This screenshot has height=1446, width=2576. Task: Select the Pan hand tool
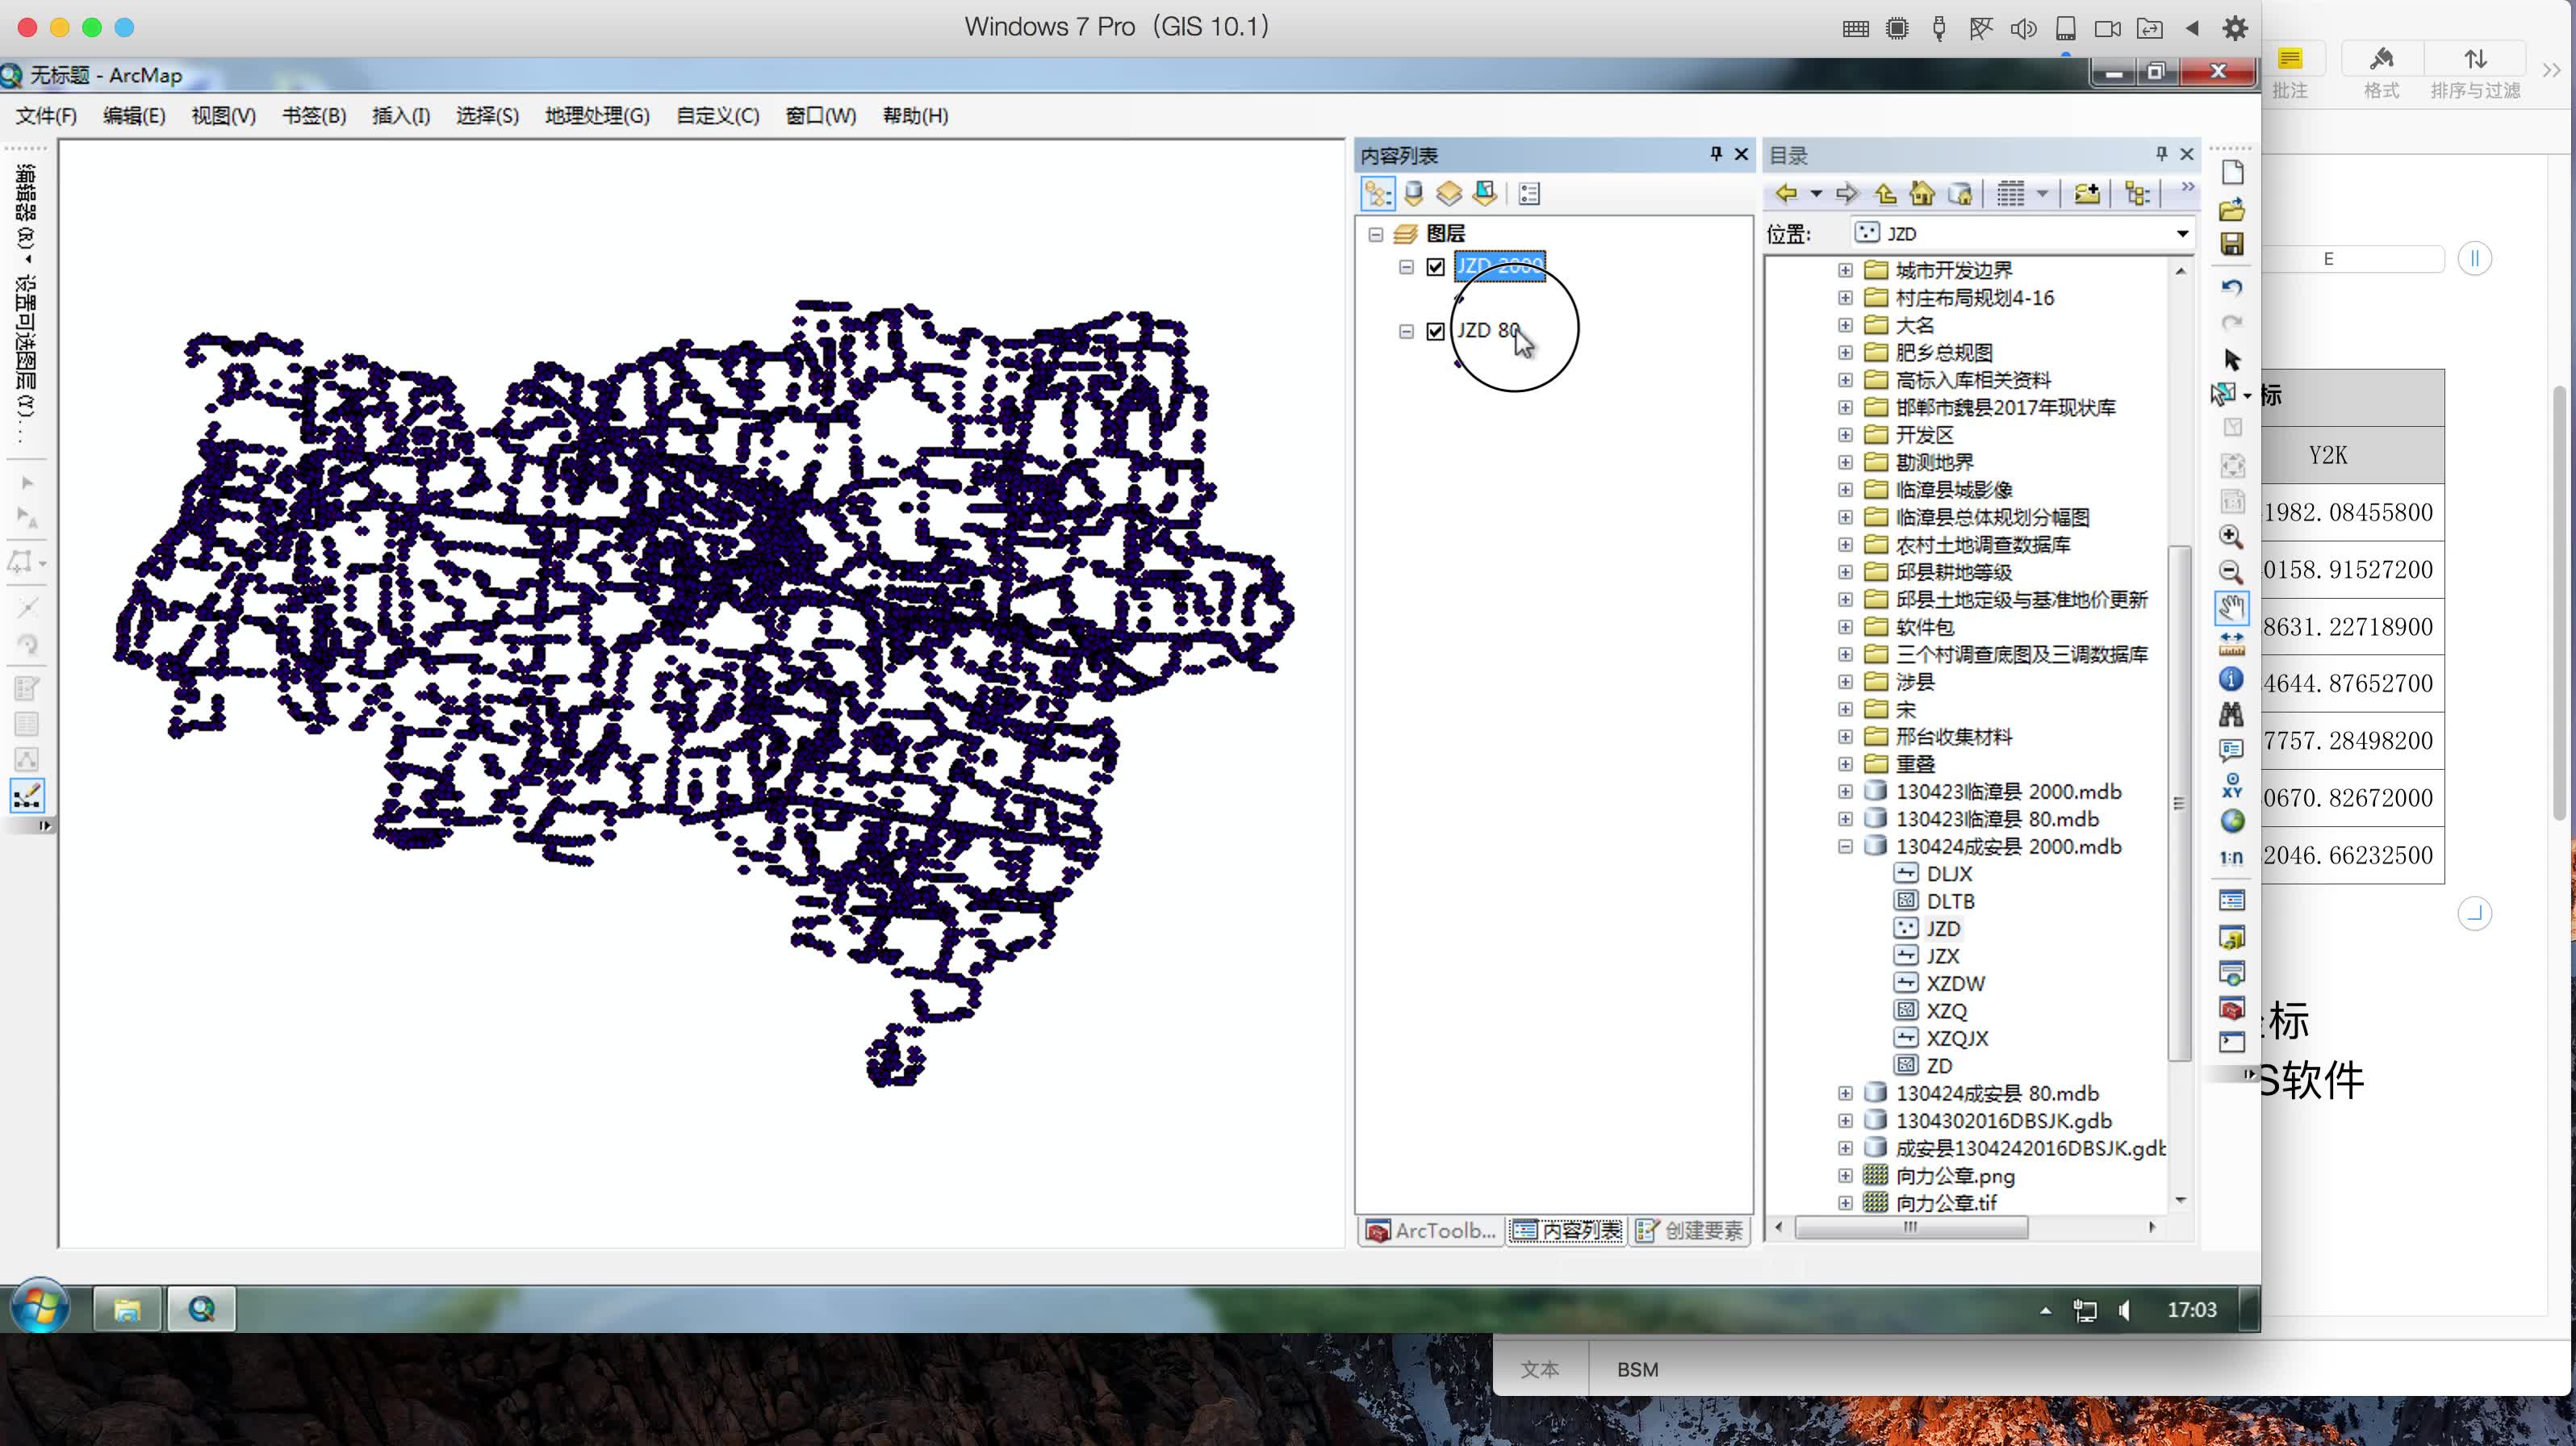pos(2231,606)
